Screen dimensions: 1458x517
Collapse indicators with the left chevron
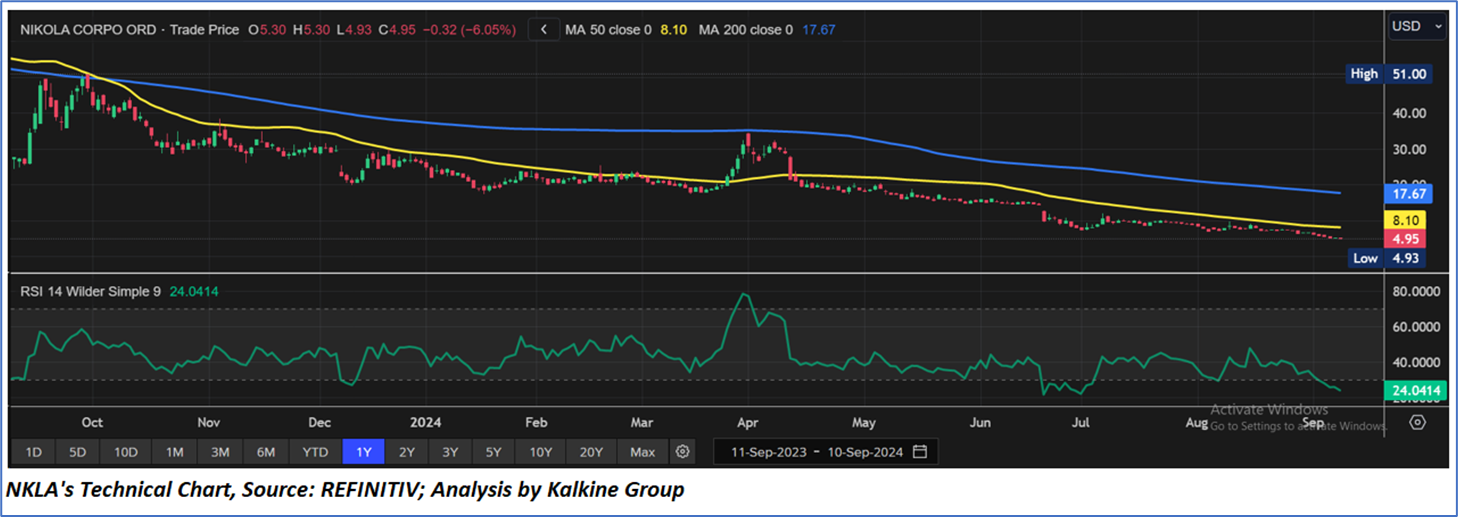[x=544, y=30]
